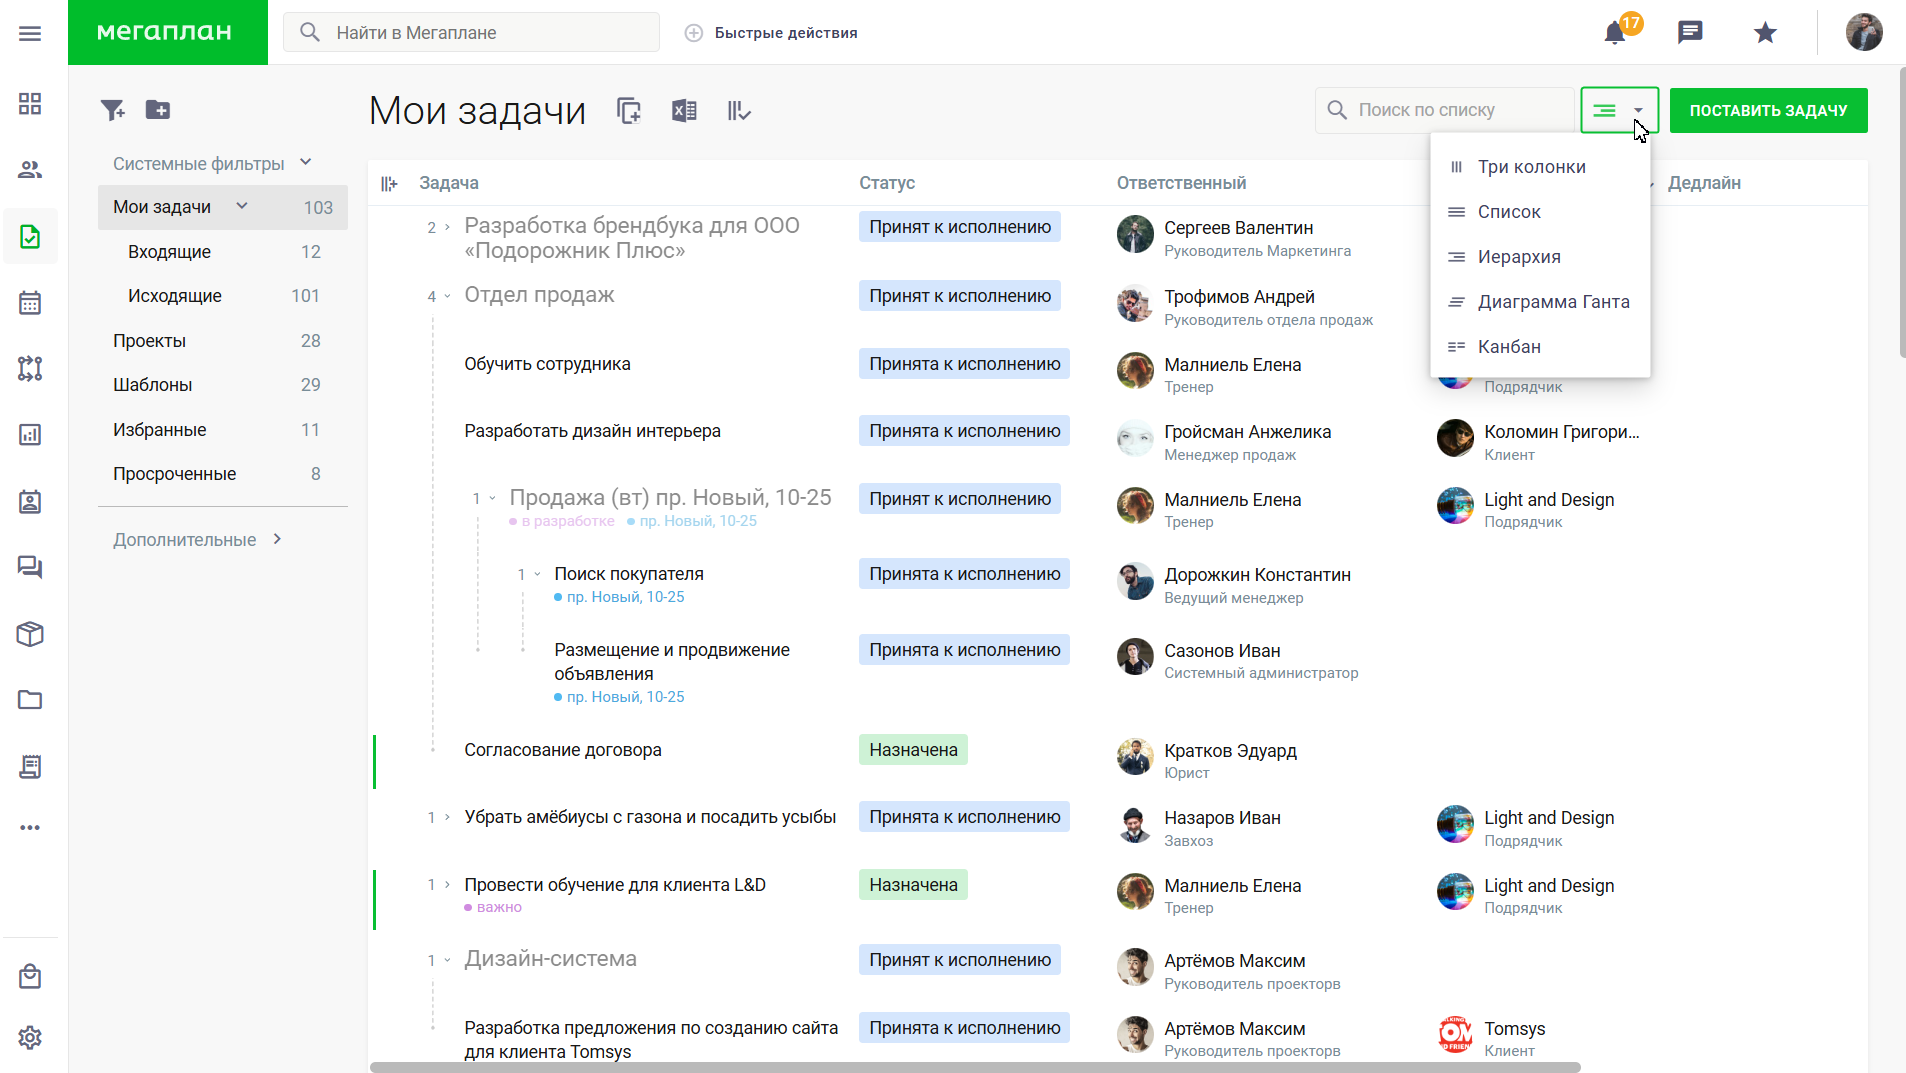Click the mass actions checklist icon

(x=739, y=111)
